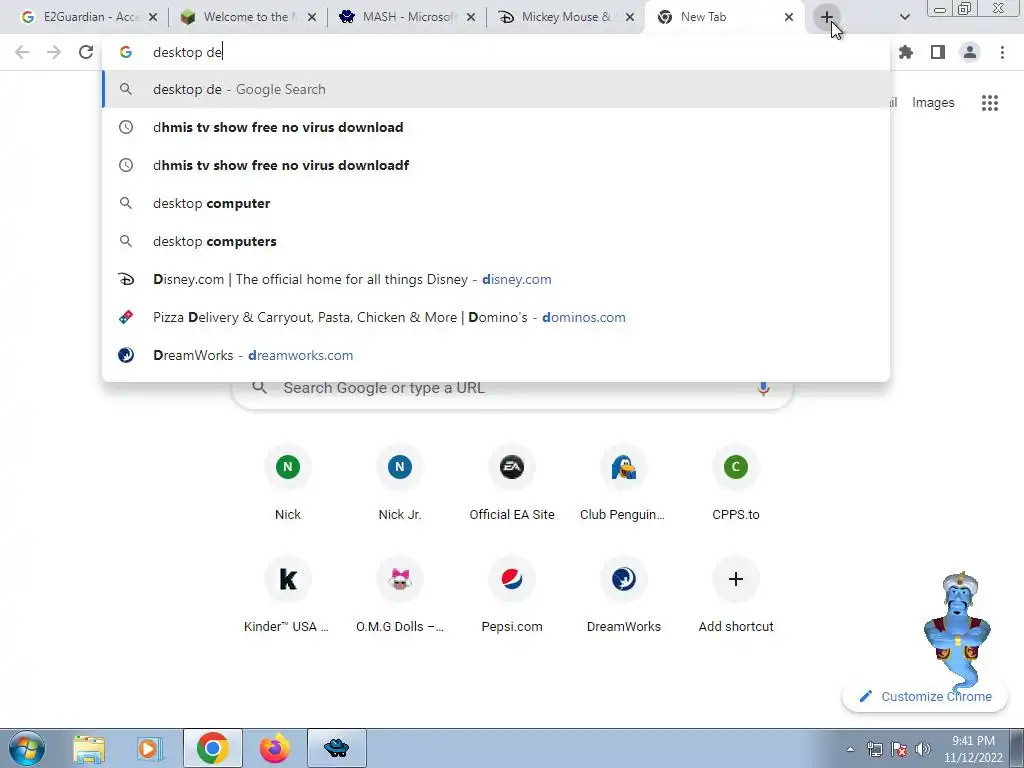Toggle the side panel icon
The image size is (1024, 768).
pyautogui.click(x=938, y=52)
